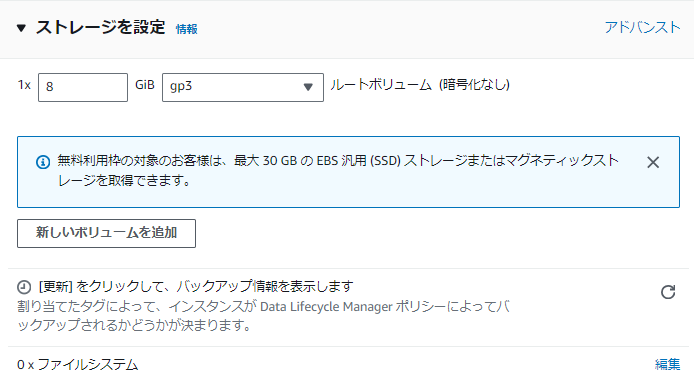Screen dimensions: 694x392
Task: Select the 0 x ファイルシステム label
Action: coord(77,365)
